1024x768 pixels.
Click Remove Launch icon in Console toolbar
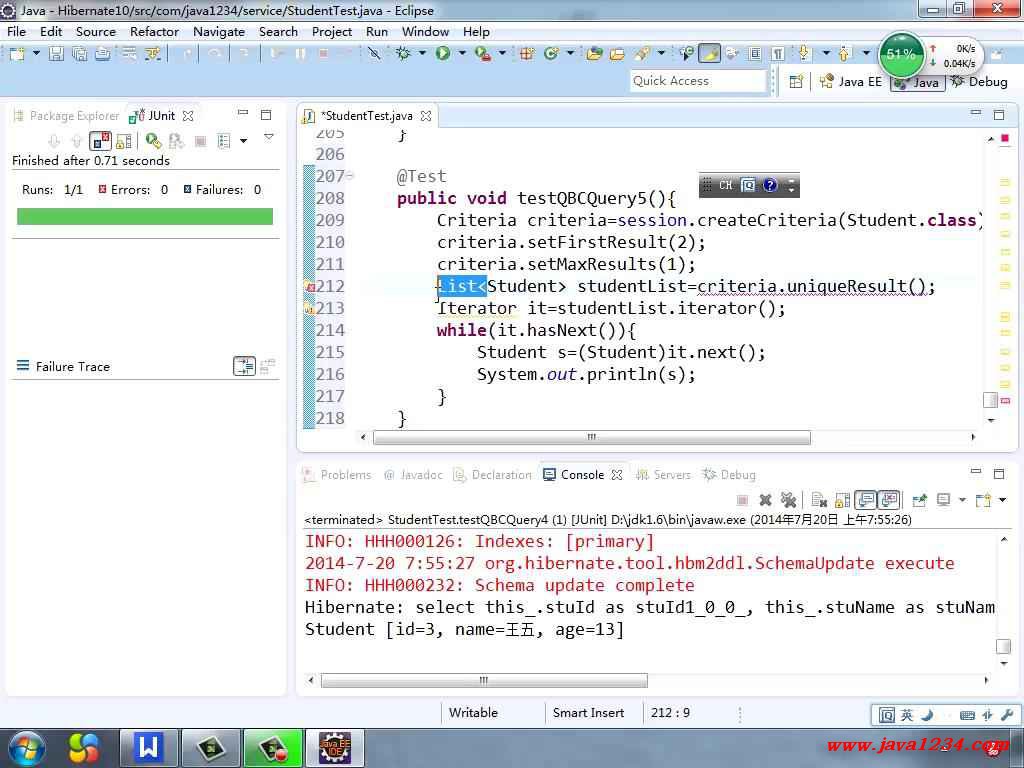click(x=765, y=500)
